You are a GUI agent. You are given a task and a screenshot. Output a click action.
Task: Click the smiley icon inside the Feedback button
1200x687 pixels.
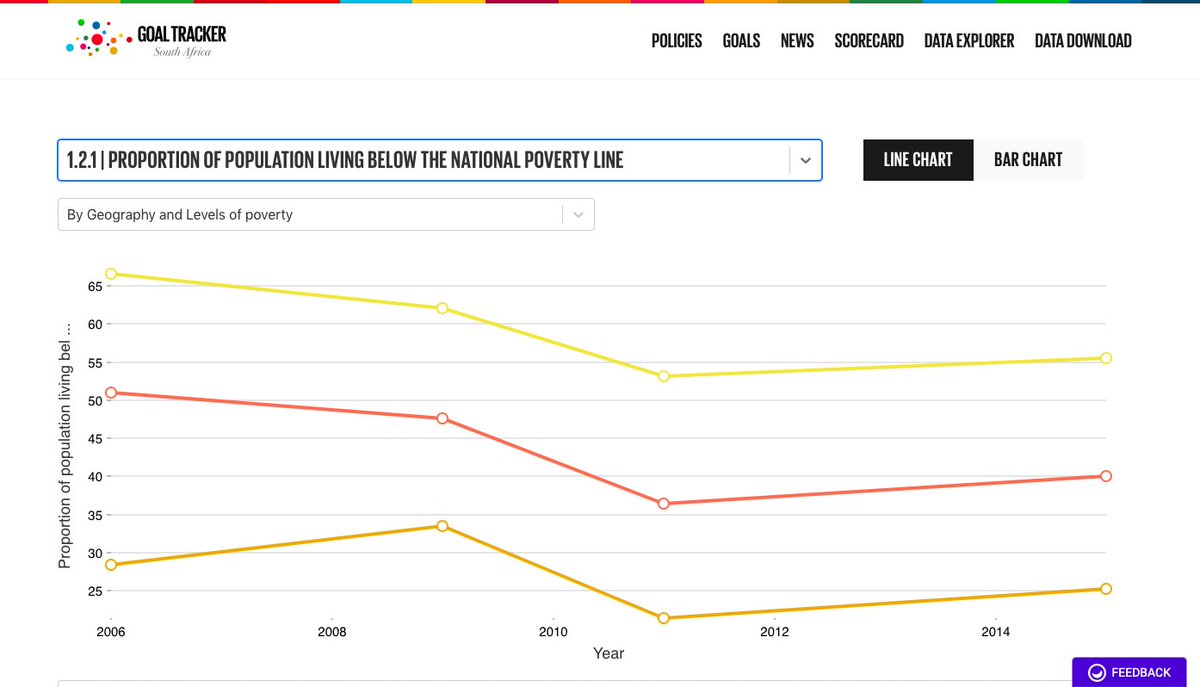tap(1098, 672)
